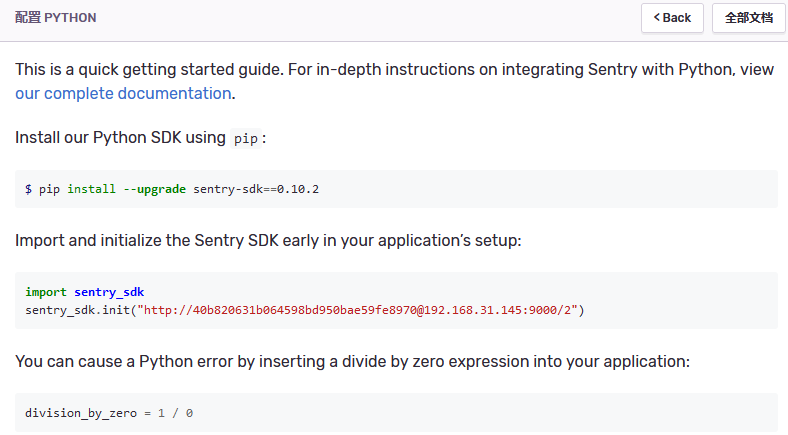Click the red DSN URL string
Image resolution: width=788 pixels, height=435 pixels.
click(x=358, y=310)
